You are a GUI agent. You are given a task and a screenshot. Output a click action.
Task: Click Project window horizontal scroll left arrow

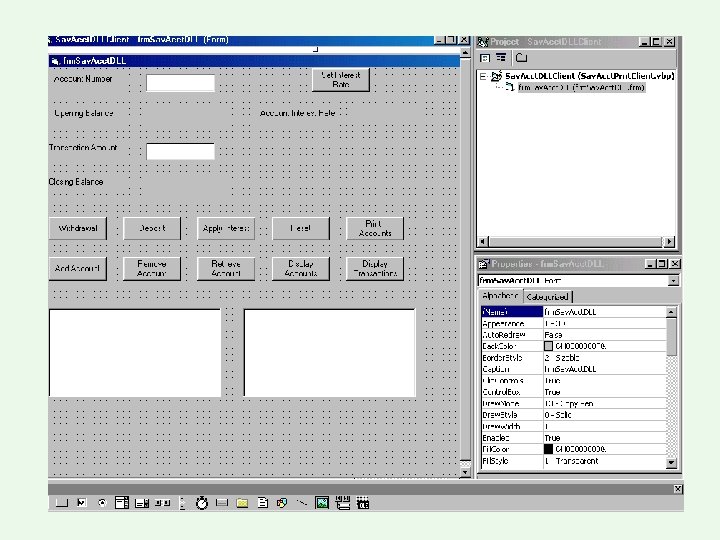point(483,241)
